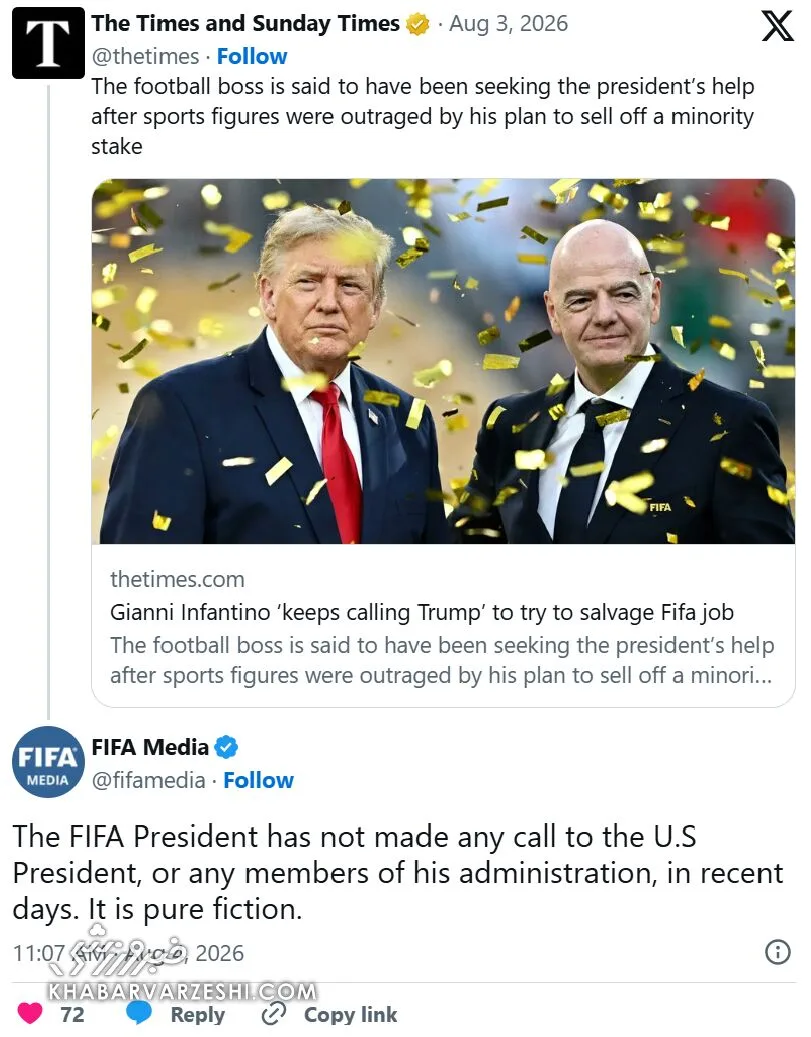Image resolution: width=811 pixels, height=1037 pixels.
Task: Click the reply speech bubble icon
Action: [x=140, y=1012]
